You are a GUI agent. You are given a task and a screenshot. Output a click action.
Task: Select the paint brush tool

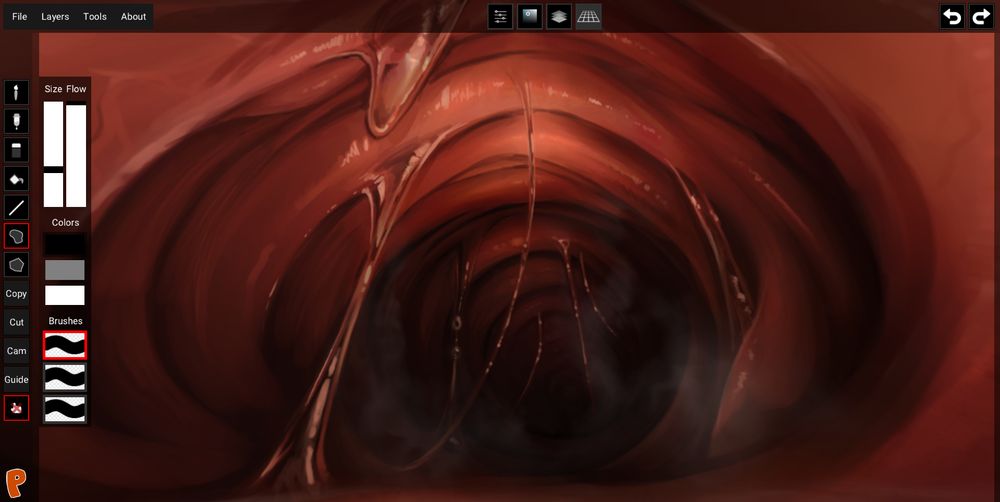(x=16, y=92)
